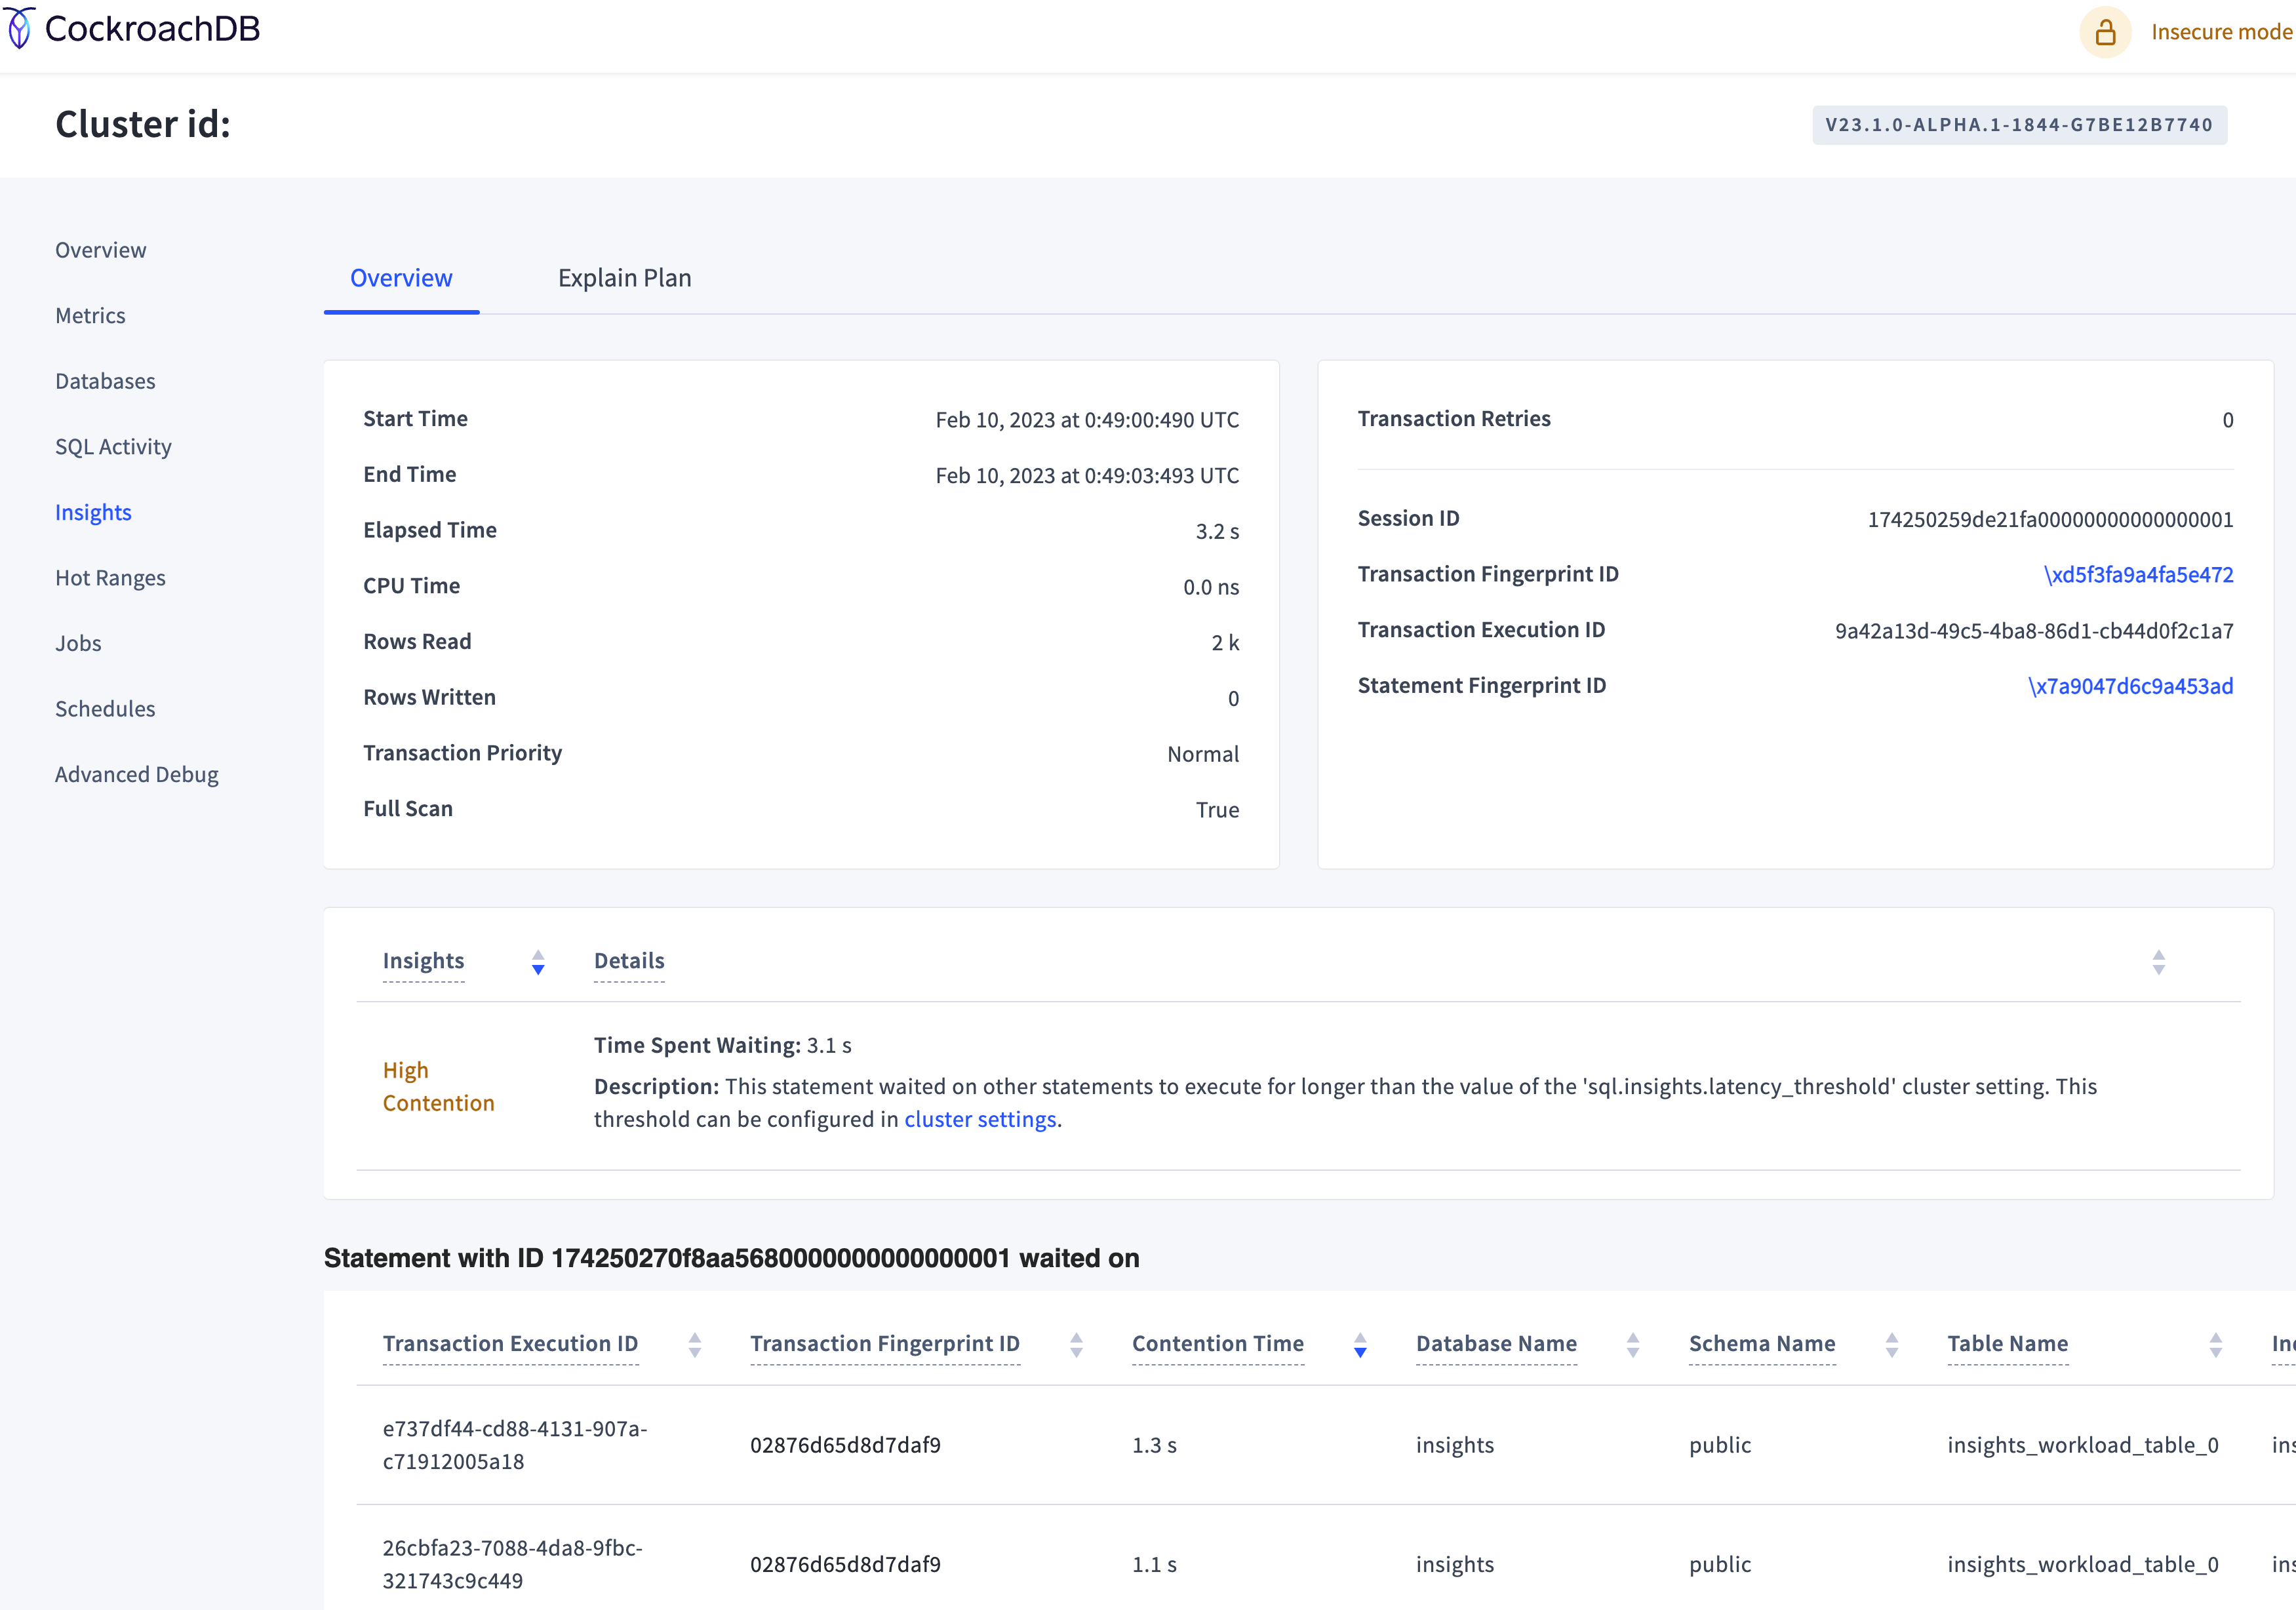
Task: Click fingerprint 02876d65d8d7daf9 in the 1.1 s row
Action: tap(845, 1565)
